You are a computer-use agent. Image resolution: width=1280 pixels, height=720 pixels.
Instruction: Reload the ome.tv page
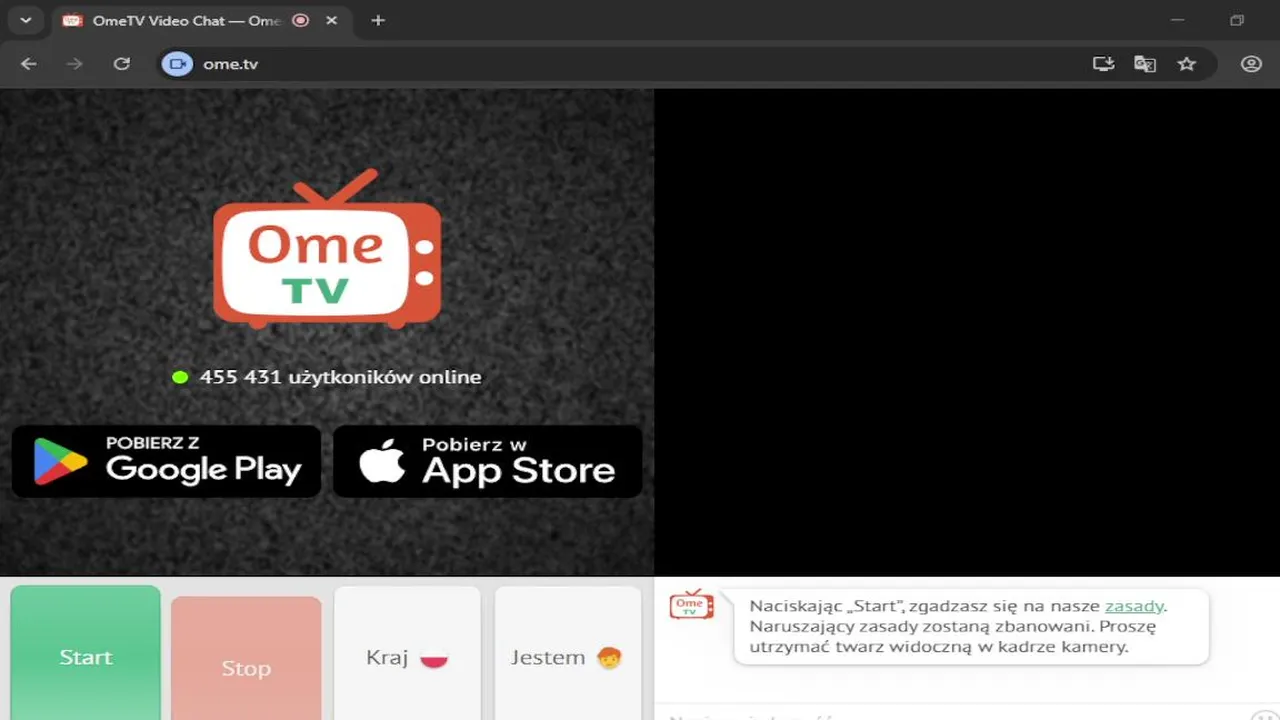click(x=122, y=64)
